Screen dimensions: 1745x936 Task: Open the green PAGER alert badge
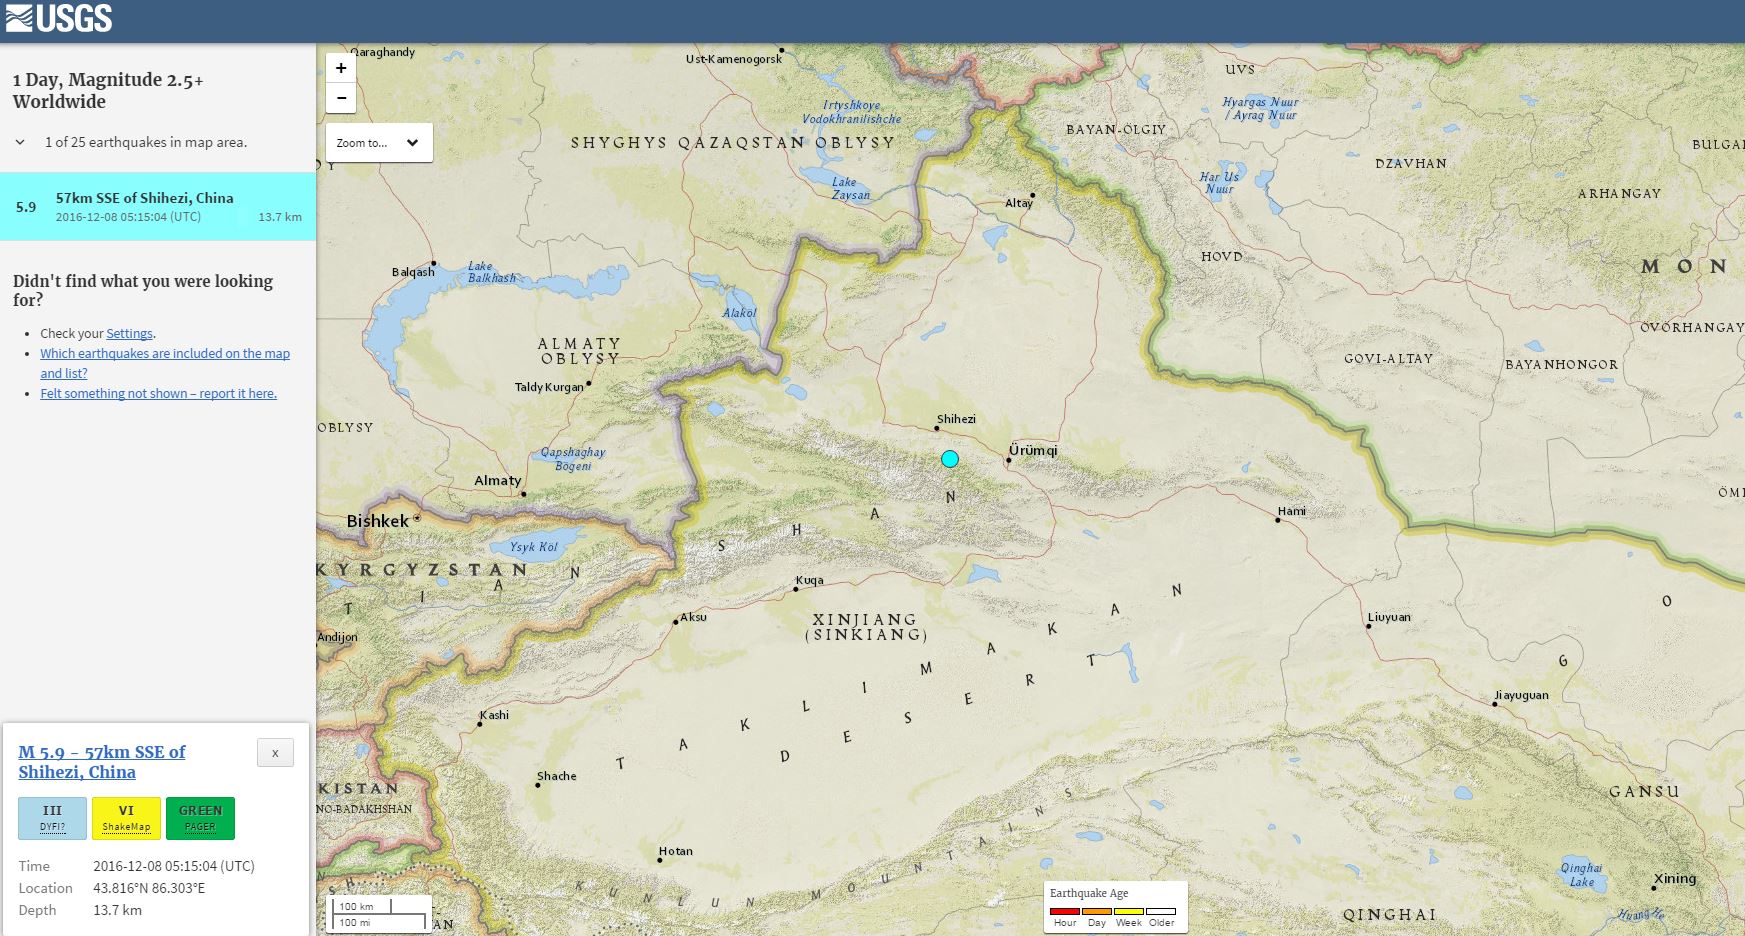(200, 818)
